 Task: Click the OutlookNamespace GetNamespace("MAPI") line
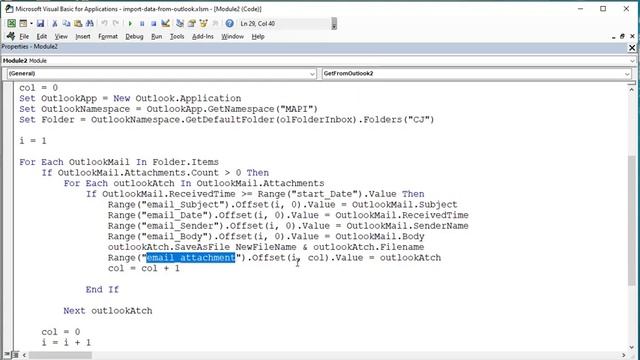pos(168,109)
